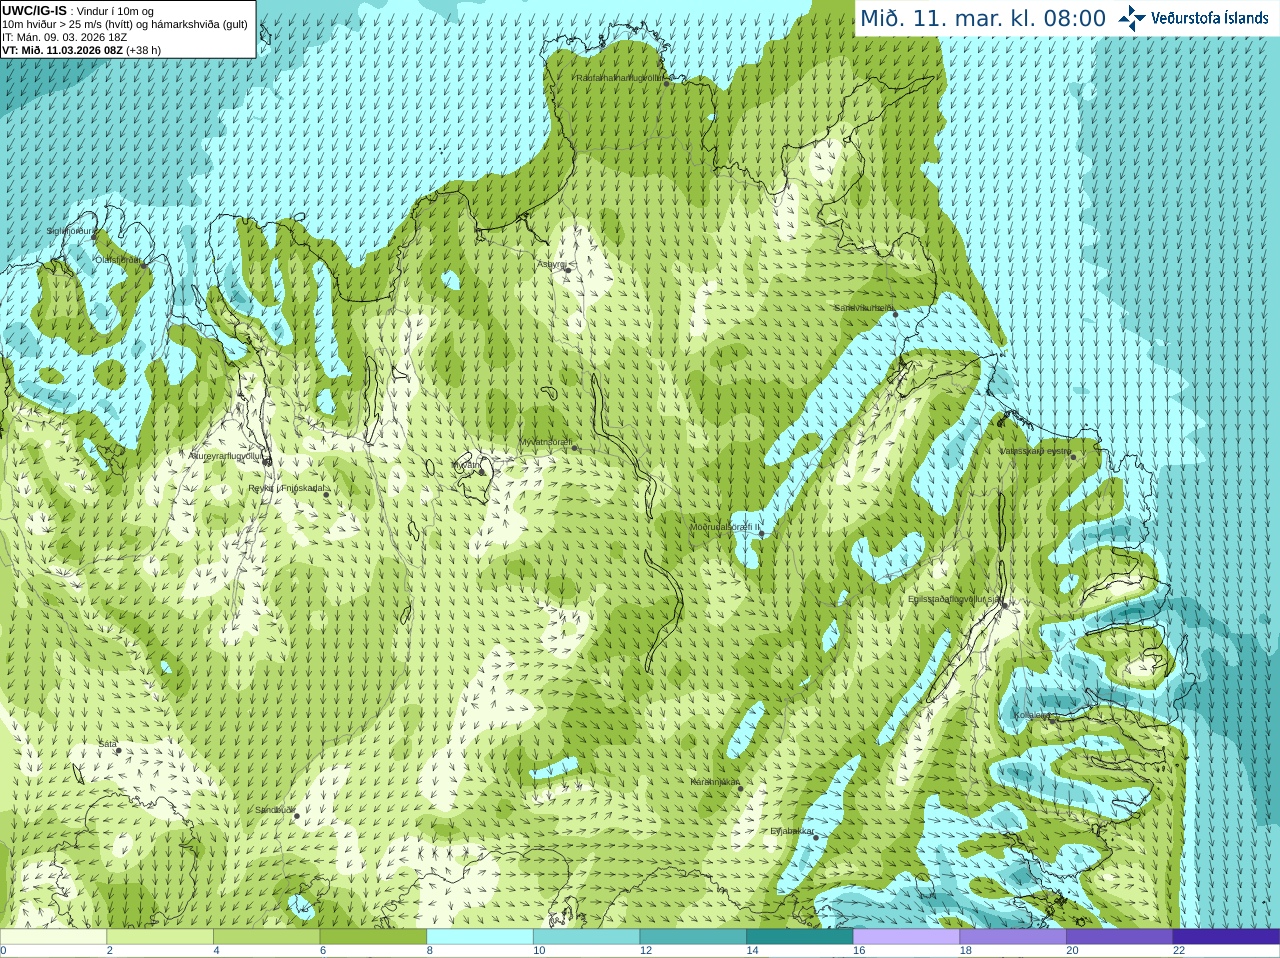The height and width of the screenshot is (958, 1280).
Task: Click the Sáta station dot
Action: [x=118, y=750]
